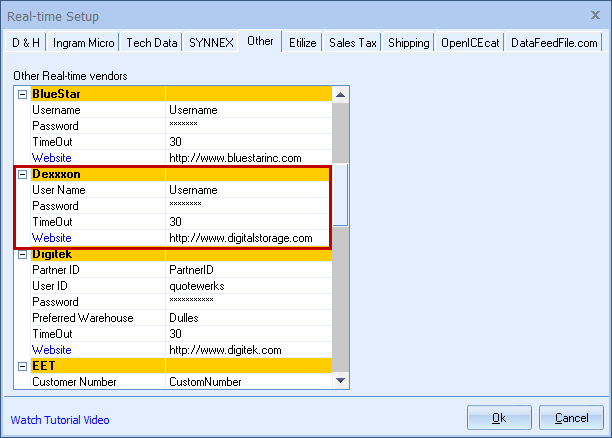Click the vendor list scrollbar thumb
Screen dimensions: 612x438
tap(340, 195)
